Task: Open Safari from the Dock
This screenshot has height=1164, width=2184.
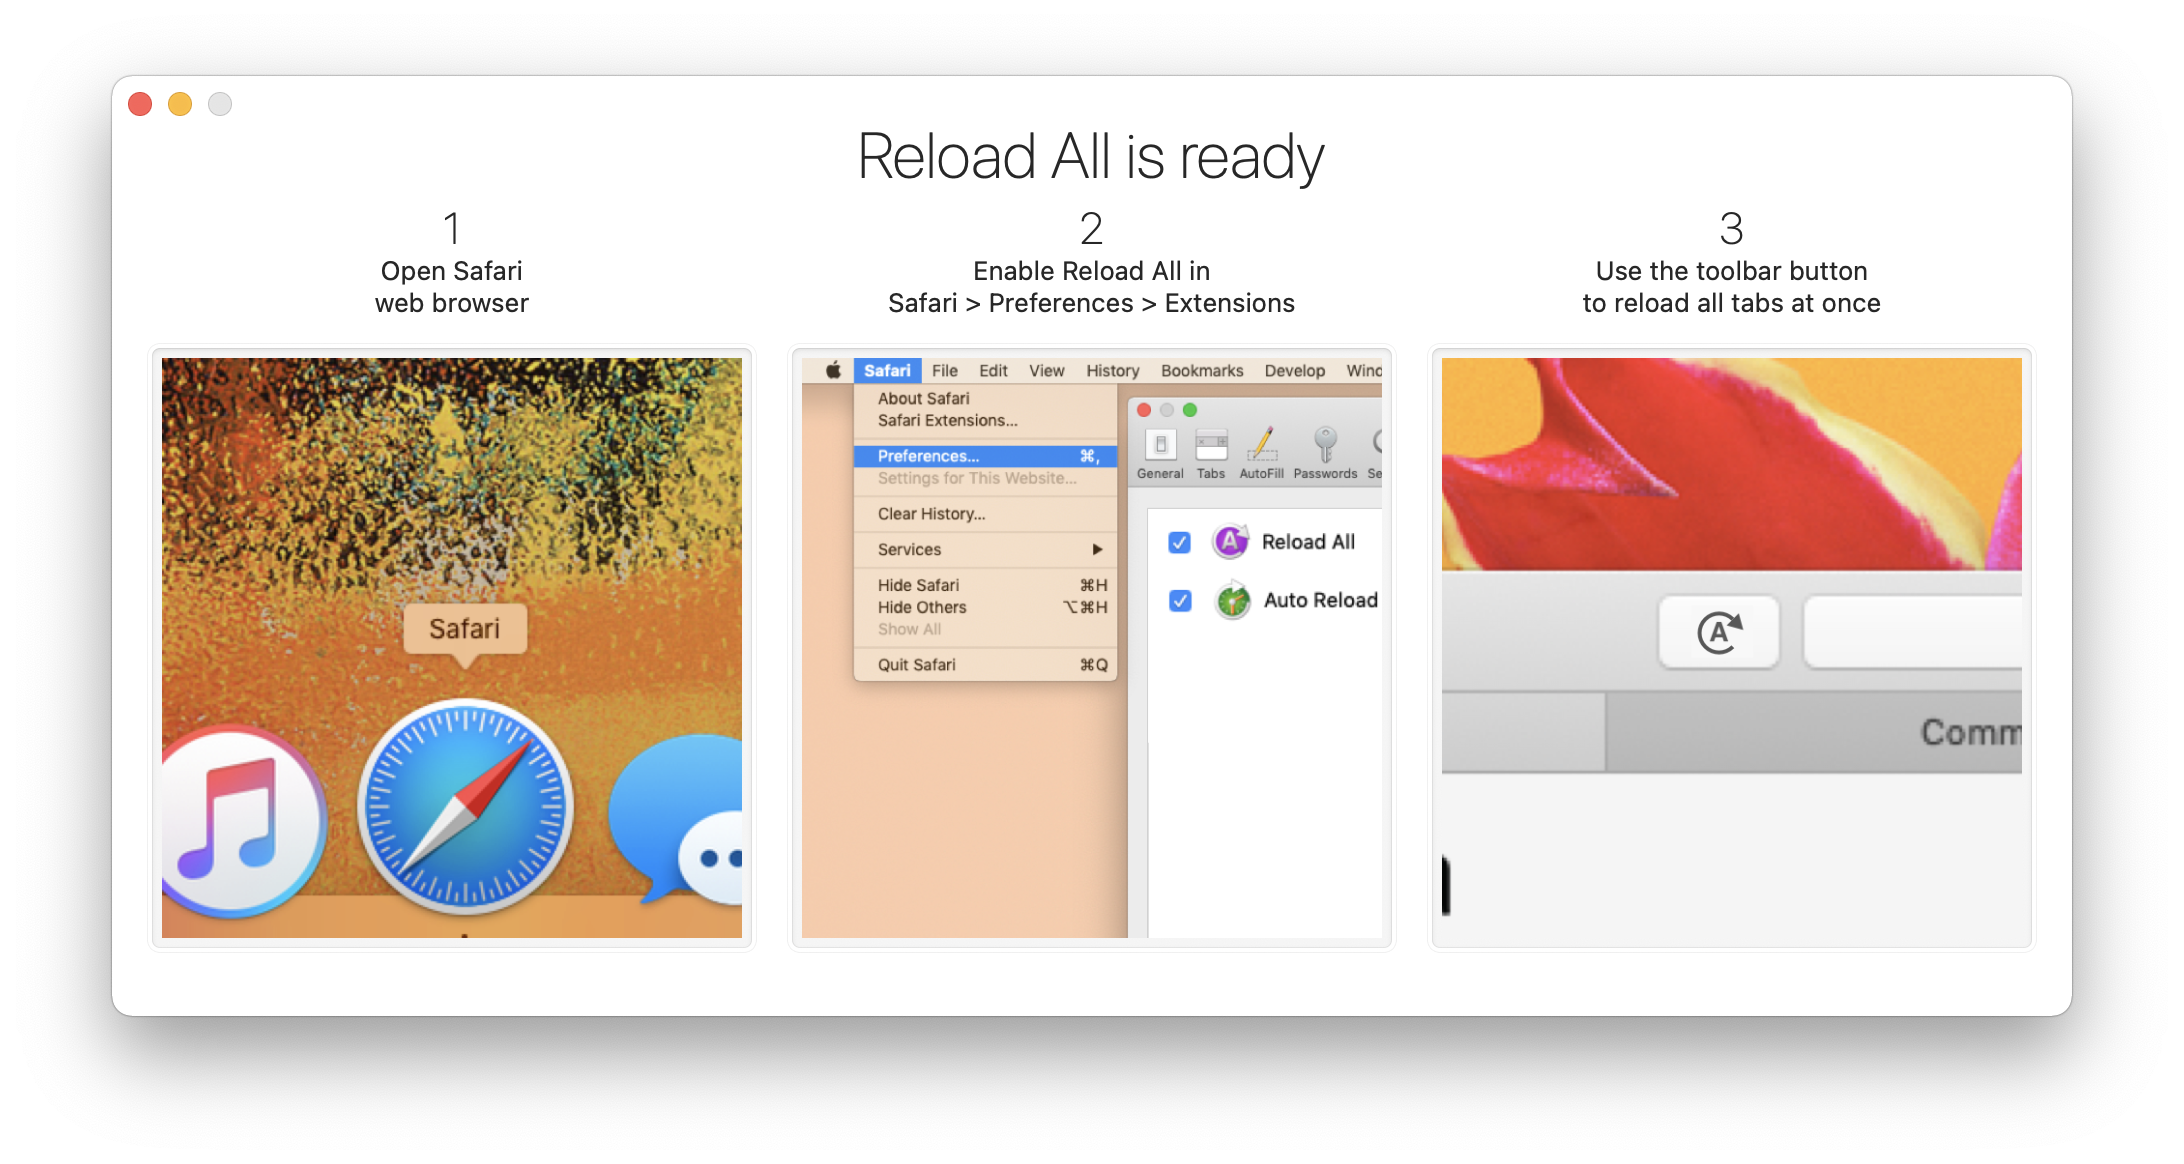Action: (464, 810)
